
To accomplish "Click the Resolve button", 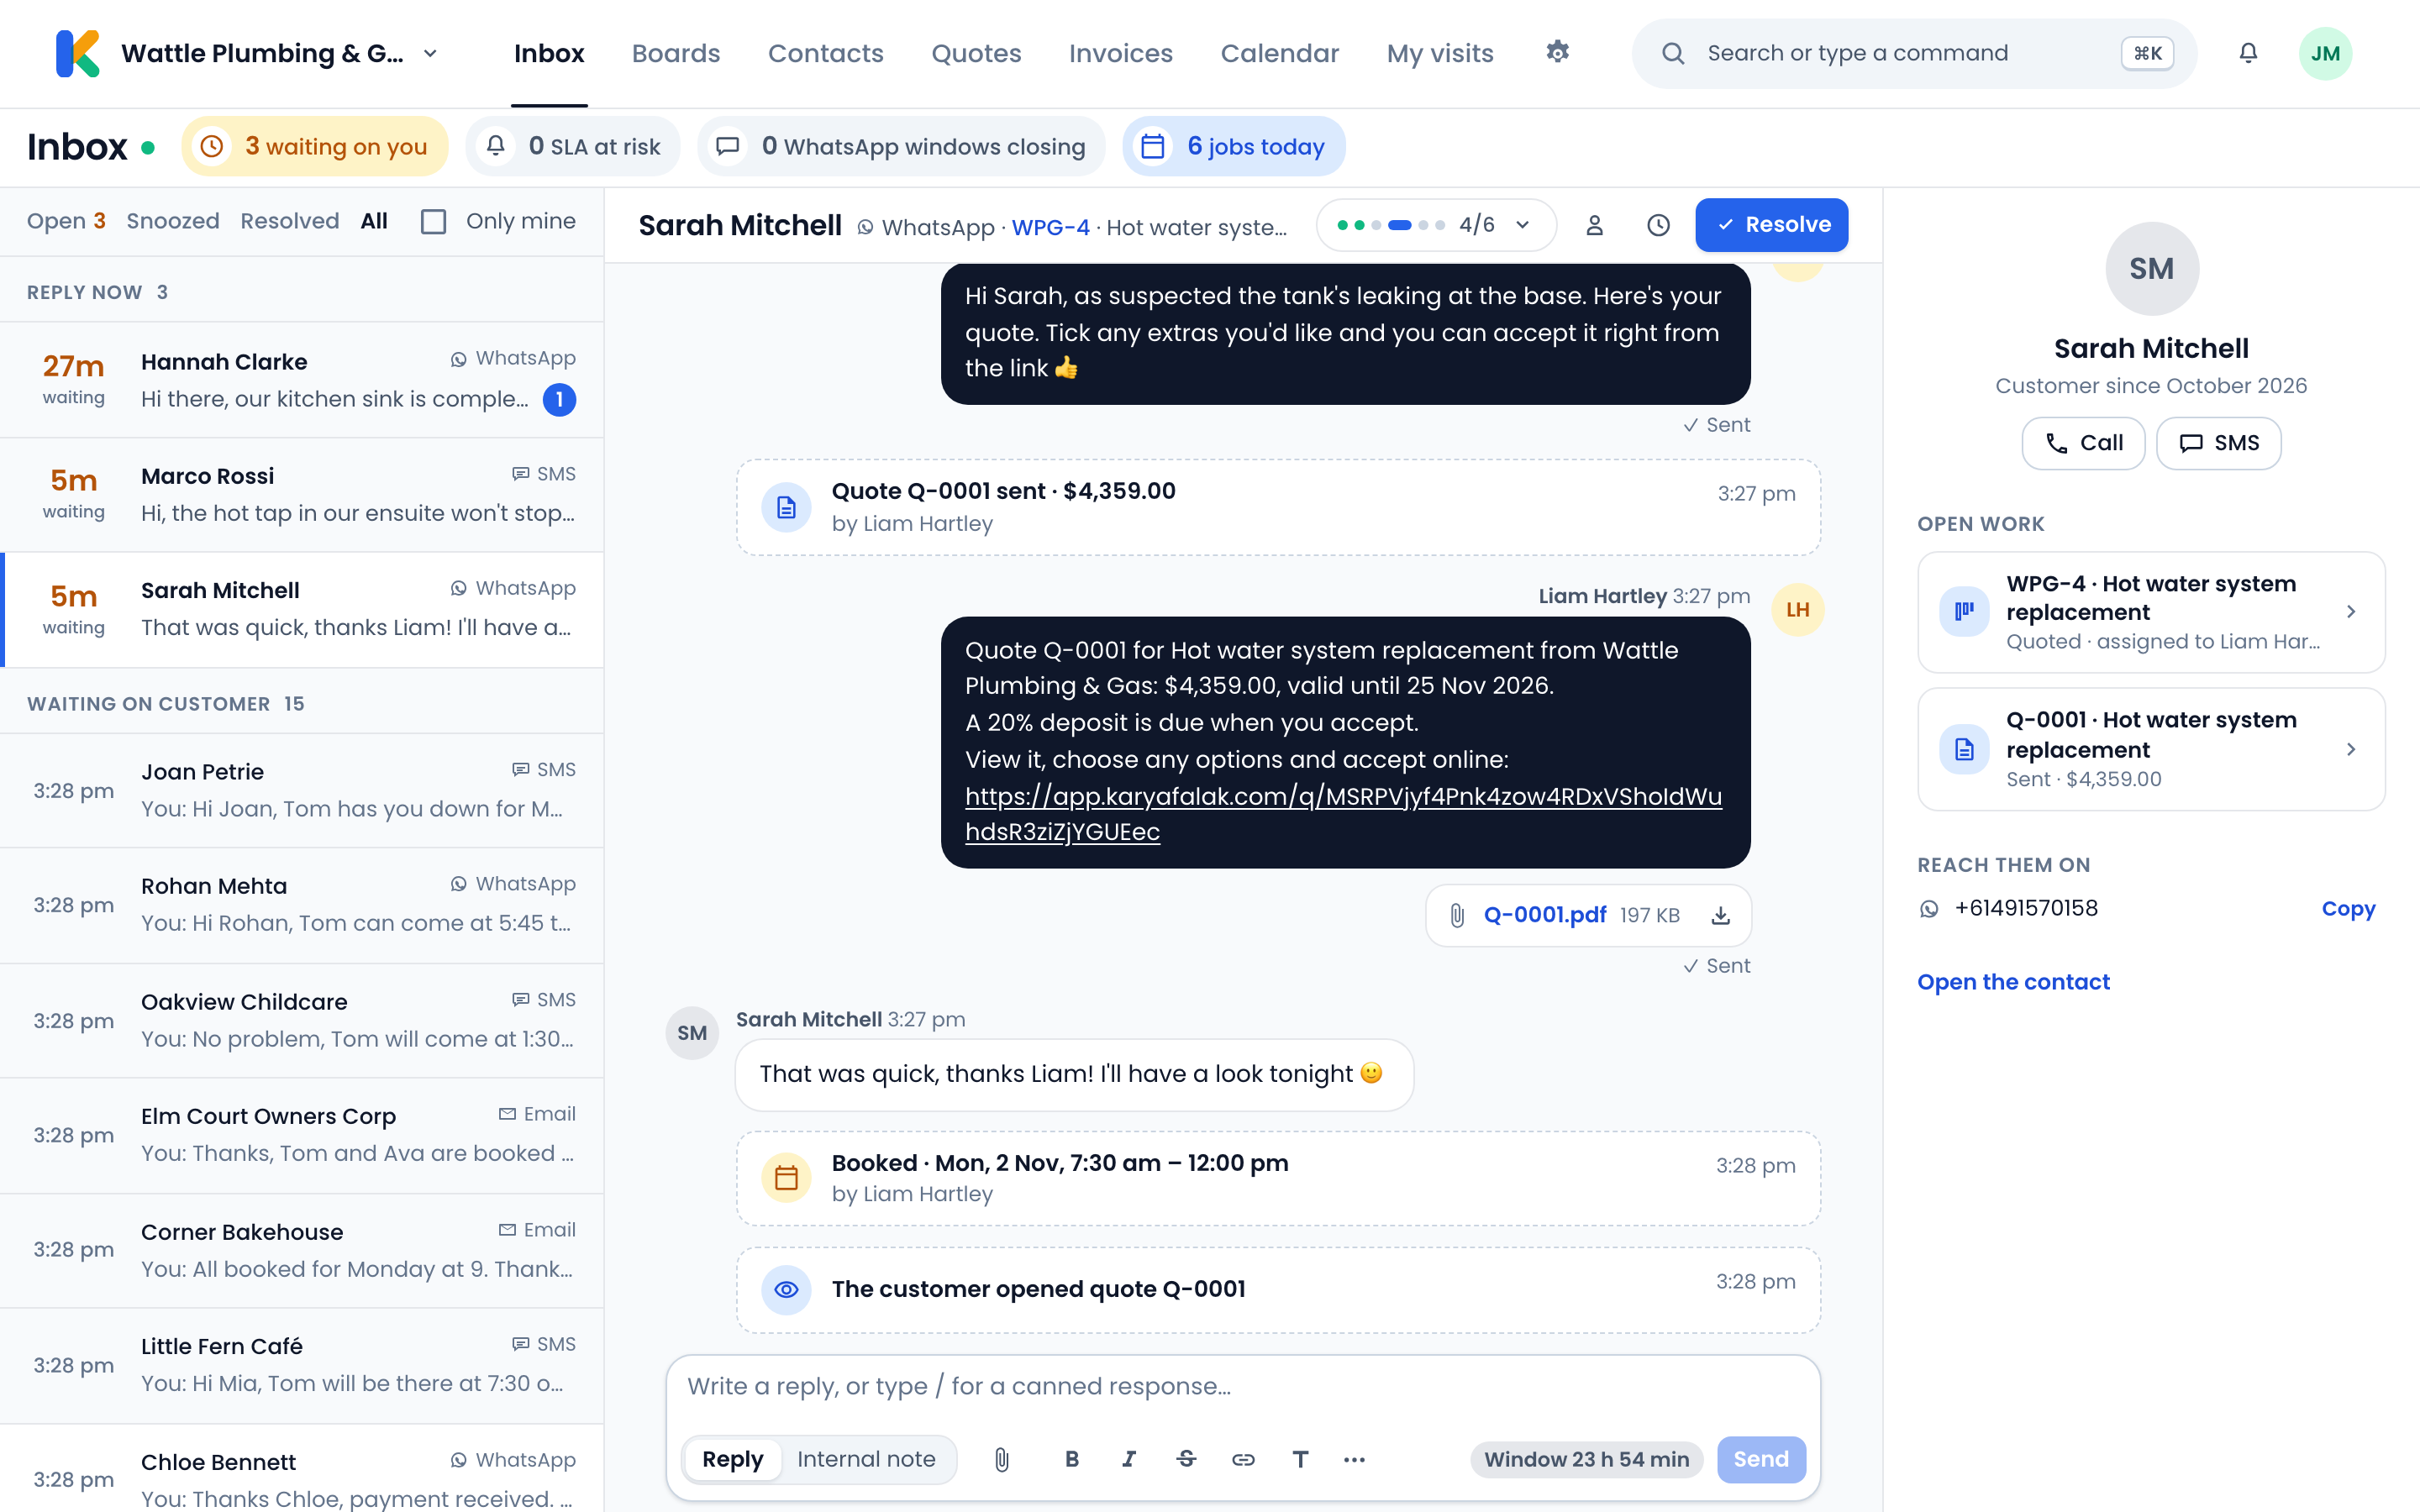I will click(x=1771, y=225).
